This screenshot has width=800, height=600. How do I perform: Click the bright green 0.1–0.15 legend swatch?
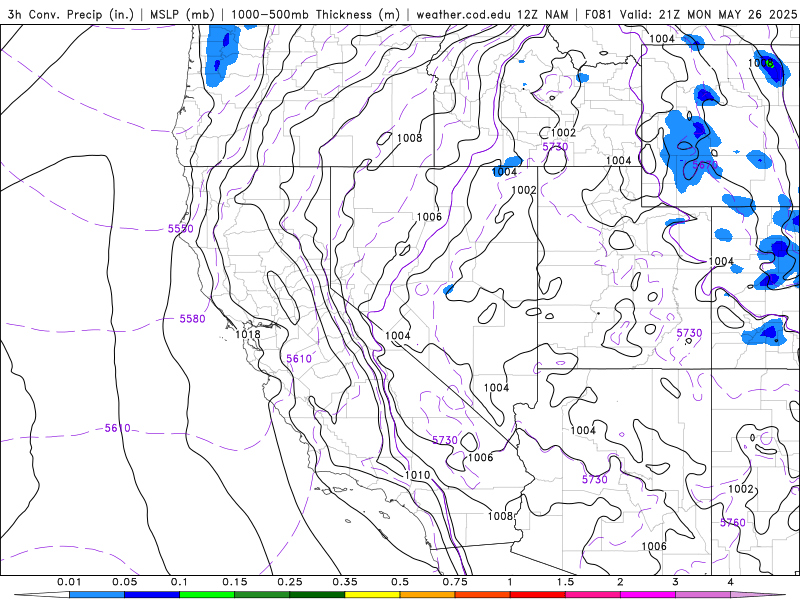pos(207,595)
